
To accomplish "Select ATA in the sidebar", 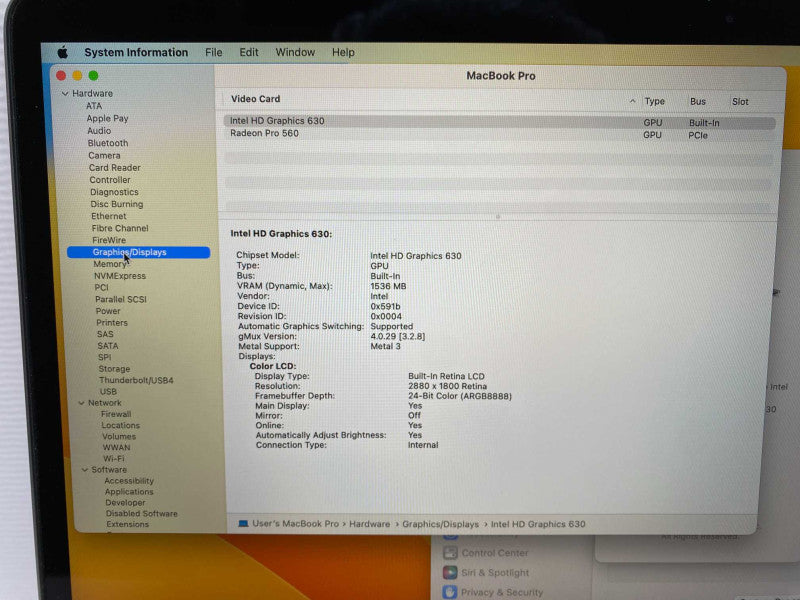I will coord(94,106).
